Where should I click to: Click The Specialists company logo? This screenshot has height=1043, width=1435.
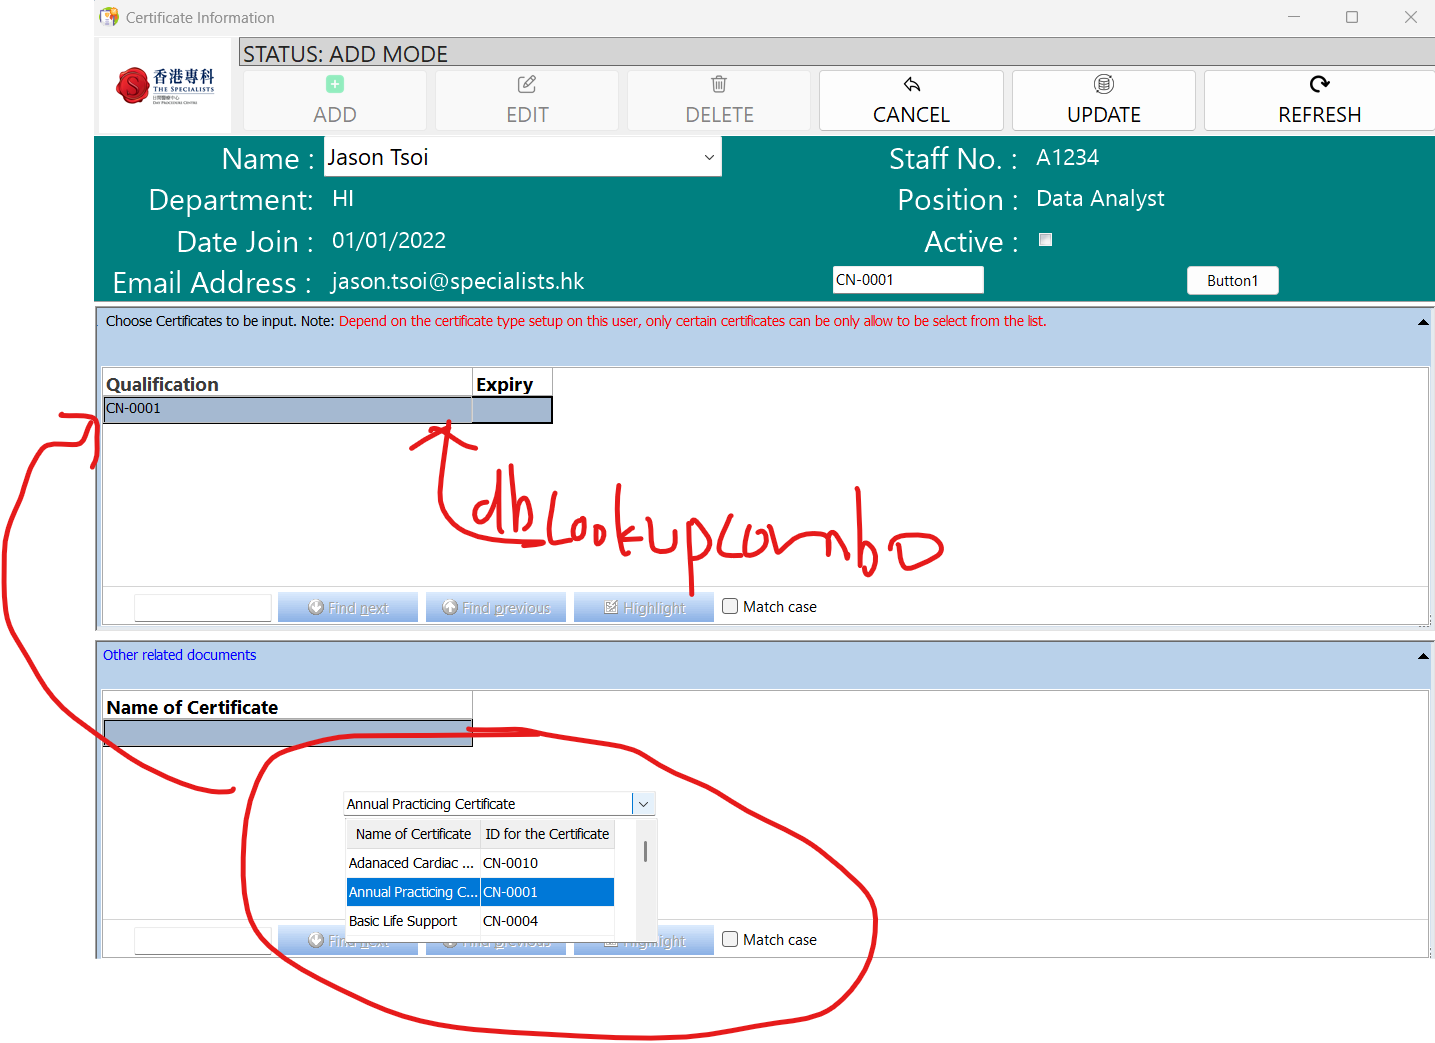point(165,86)
